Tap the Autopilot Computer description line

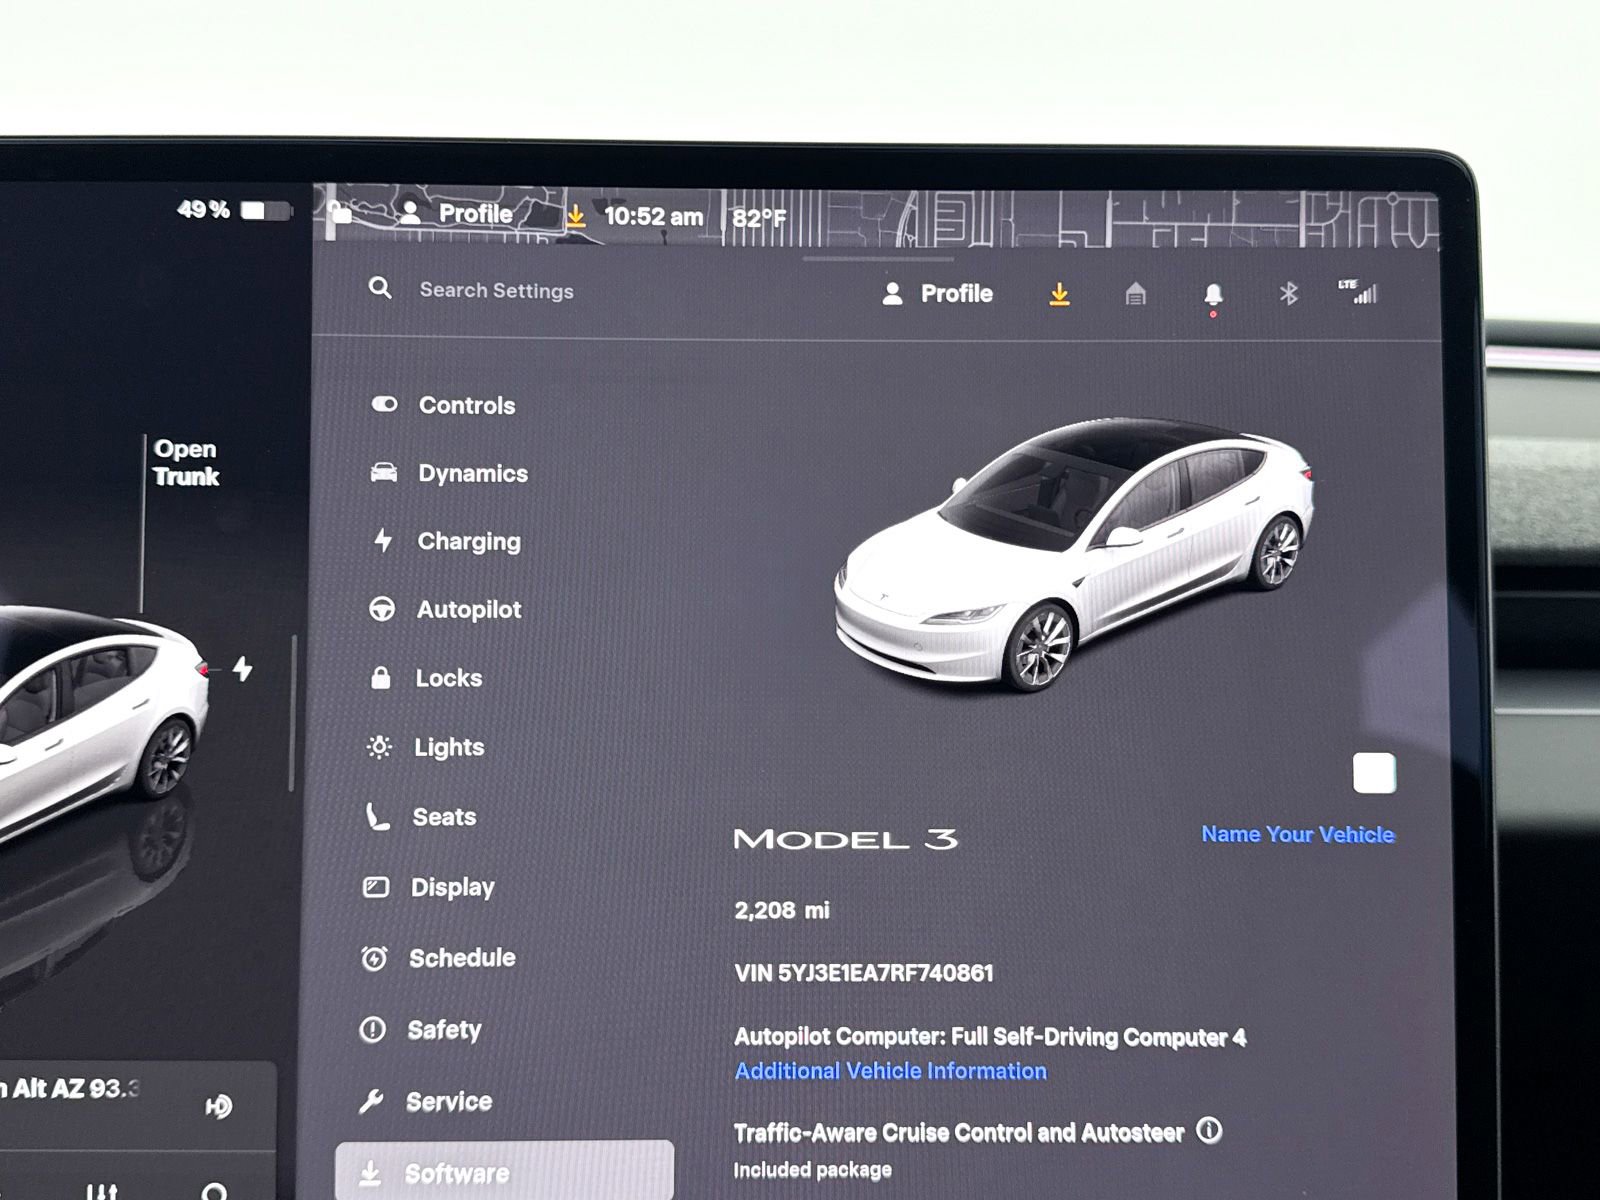(990, 1037)
